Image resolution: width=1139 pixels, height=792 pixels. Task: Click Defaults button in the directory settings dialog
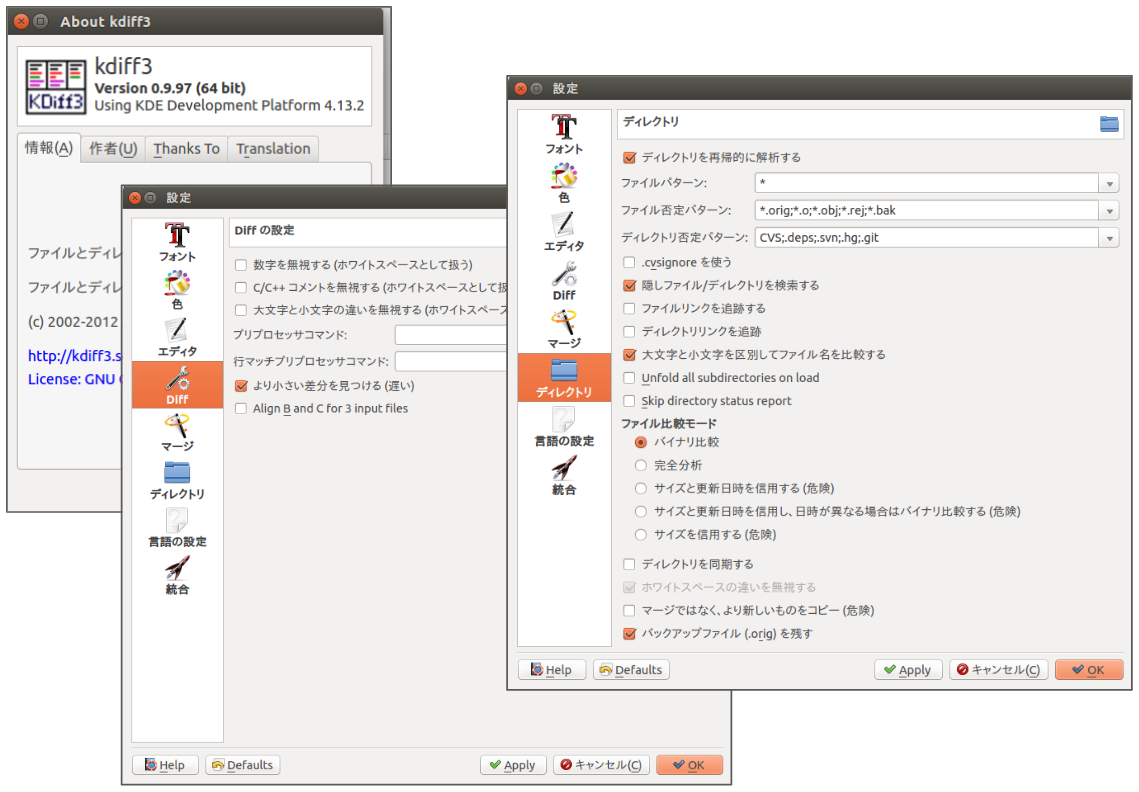[x=631, y=670]
